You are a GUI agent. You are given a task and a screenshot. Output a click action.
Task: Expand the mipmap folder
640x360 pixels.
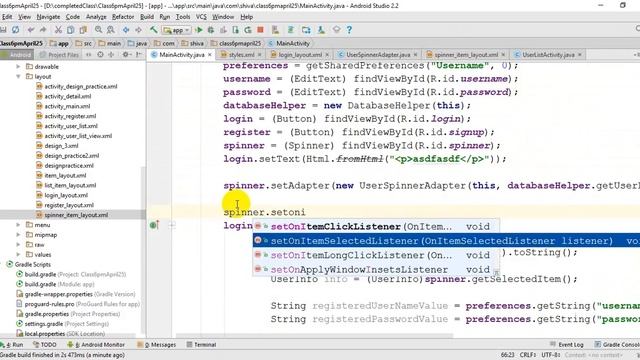click(x=18, y=235)
